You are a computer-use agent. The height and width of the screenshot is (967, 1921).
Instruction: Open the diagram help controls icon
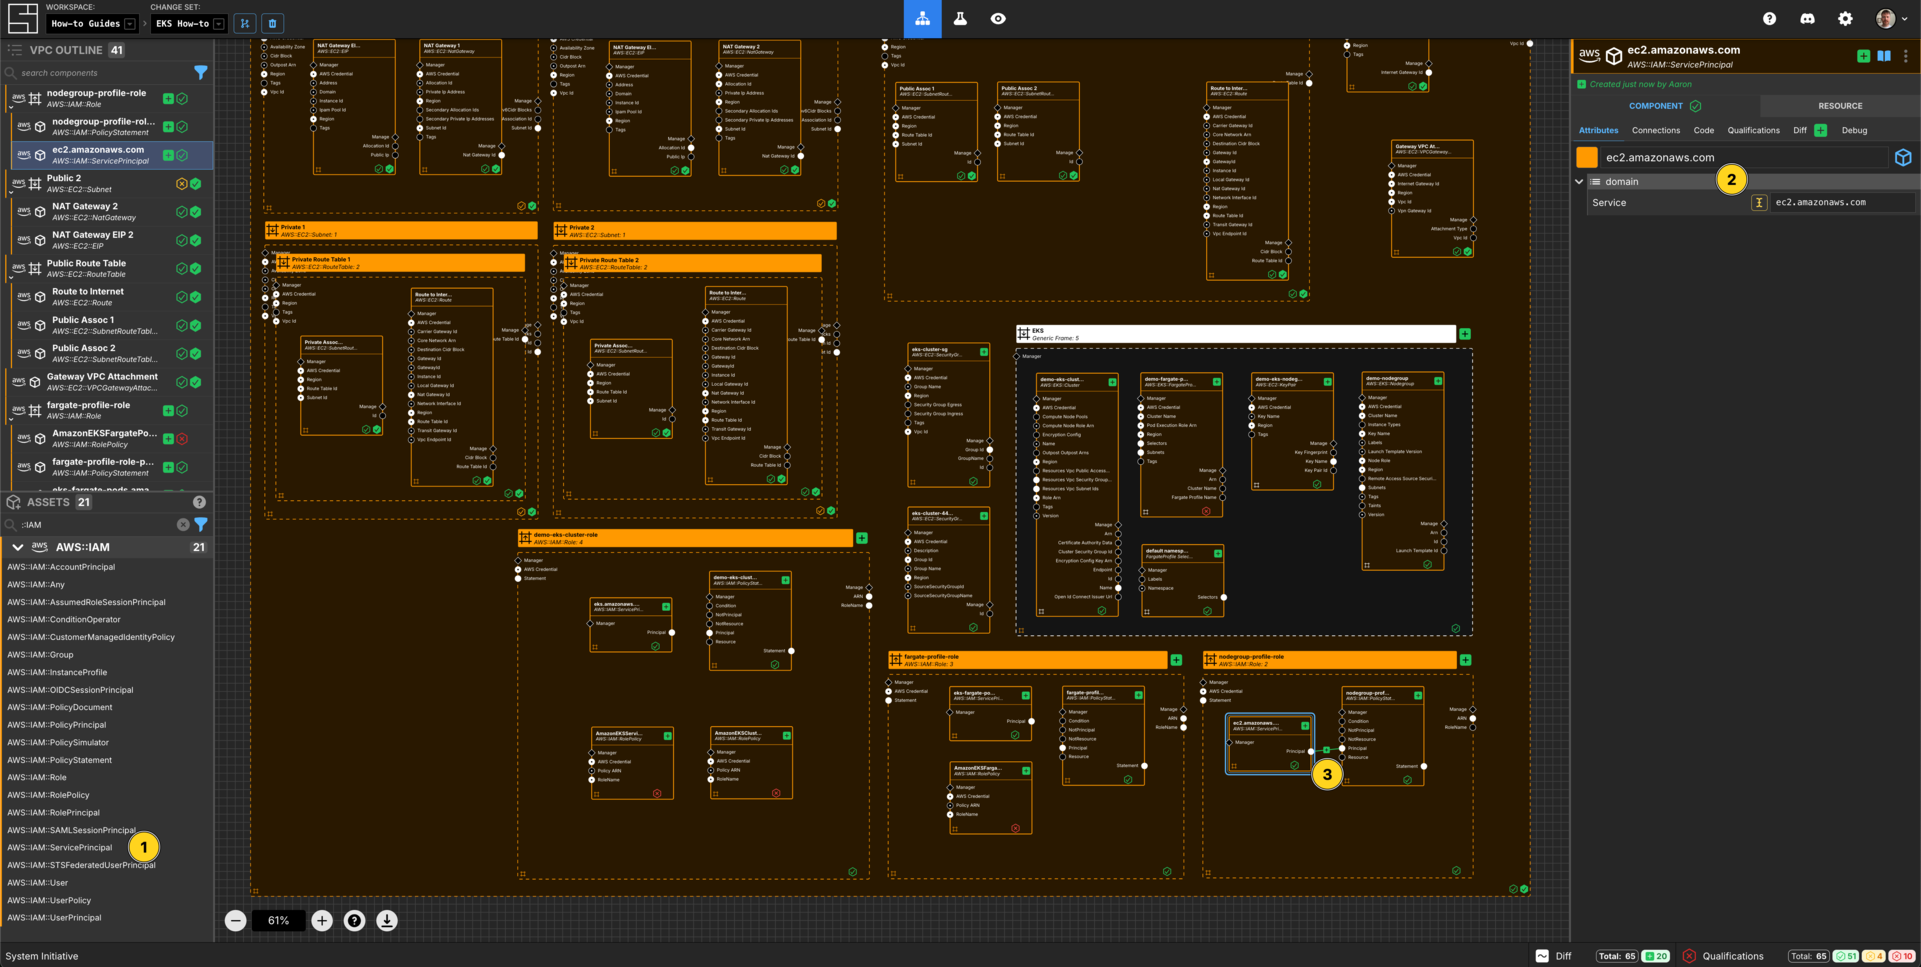click(x=355, y=921)
